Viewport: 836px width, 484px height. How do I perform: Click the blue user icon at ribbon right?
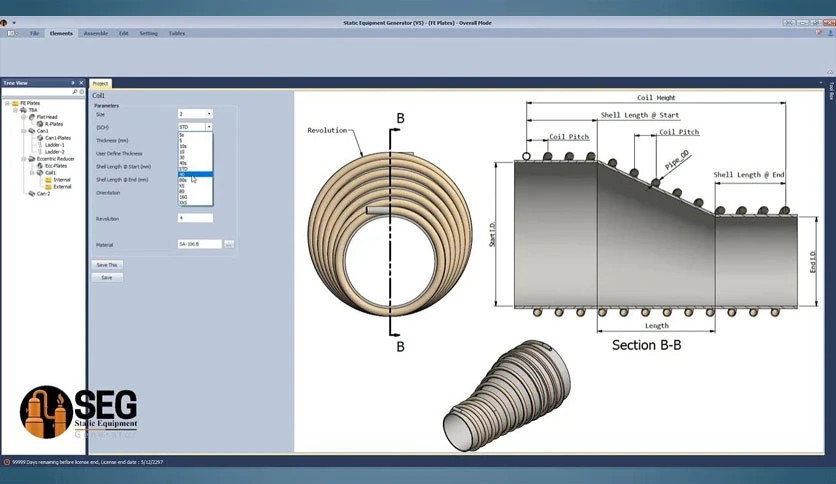coord(830,33)
